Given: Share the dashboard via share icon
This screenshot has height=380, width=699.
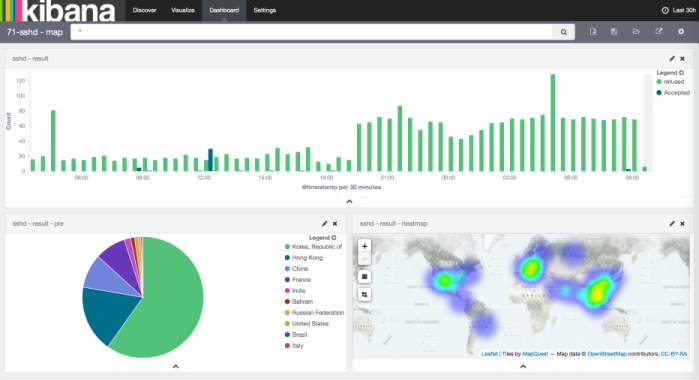Looking at the screenshot, I should coord(658,32).
